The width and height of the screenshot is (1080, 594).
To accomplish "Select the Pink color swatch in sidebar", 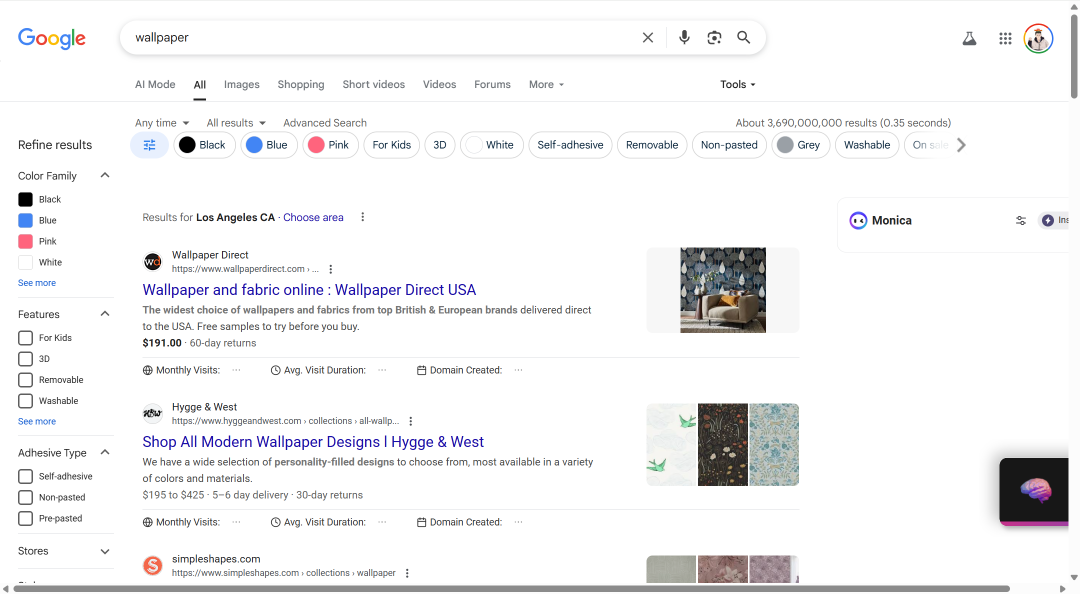I will tap(25, 241).
